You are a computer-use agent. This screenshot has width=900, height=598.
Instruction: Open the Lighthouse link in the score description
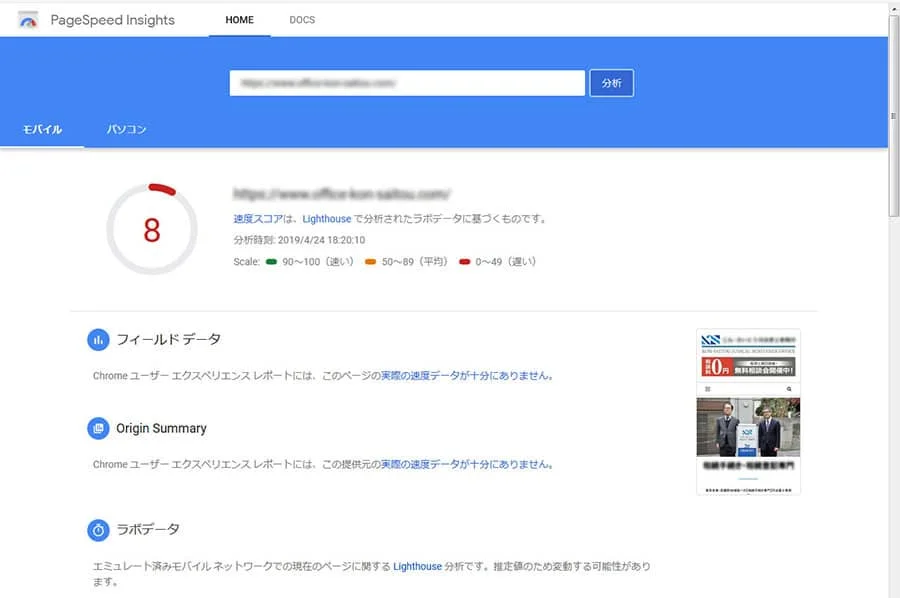[326, 218]
